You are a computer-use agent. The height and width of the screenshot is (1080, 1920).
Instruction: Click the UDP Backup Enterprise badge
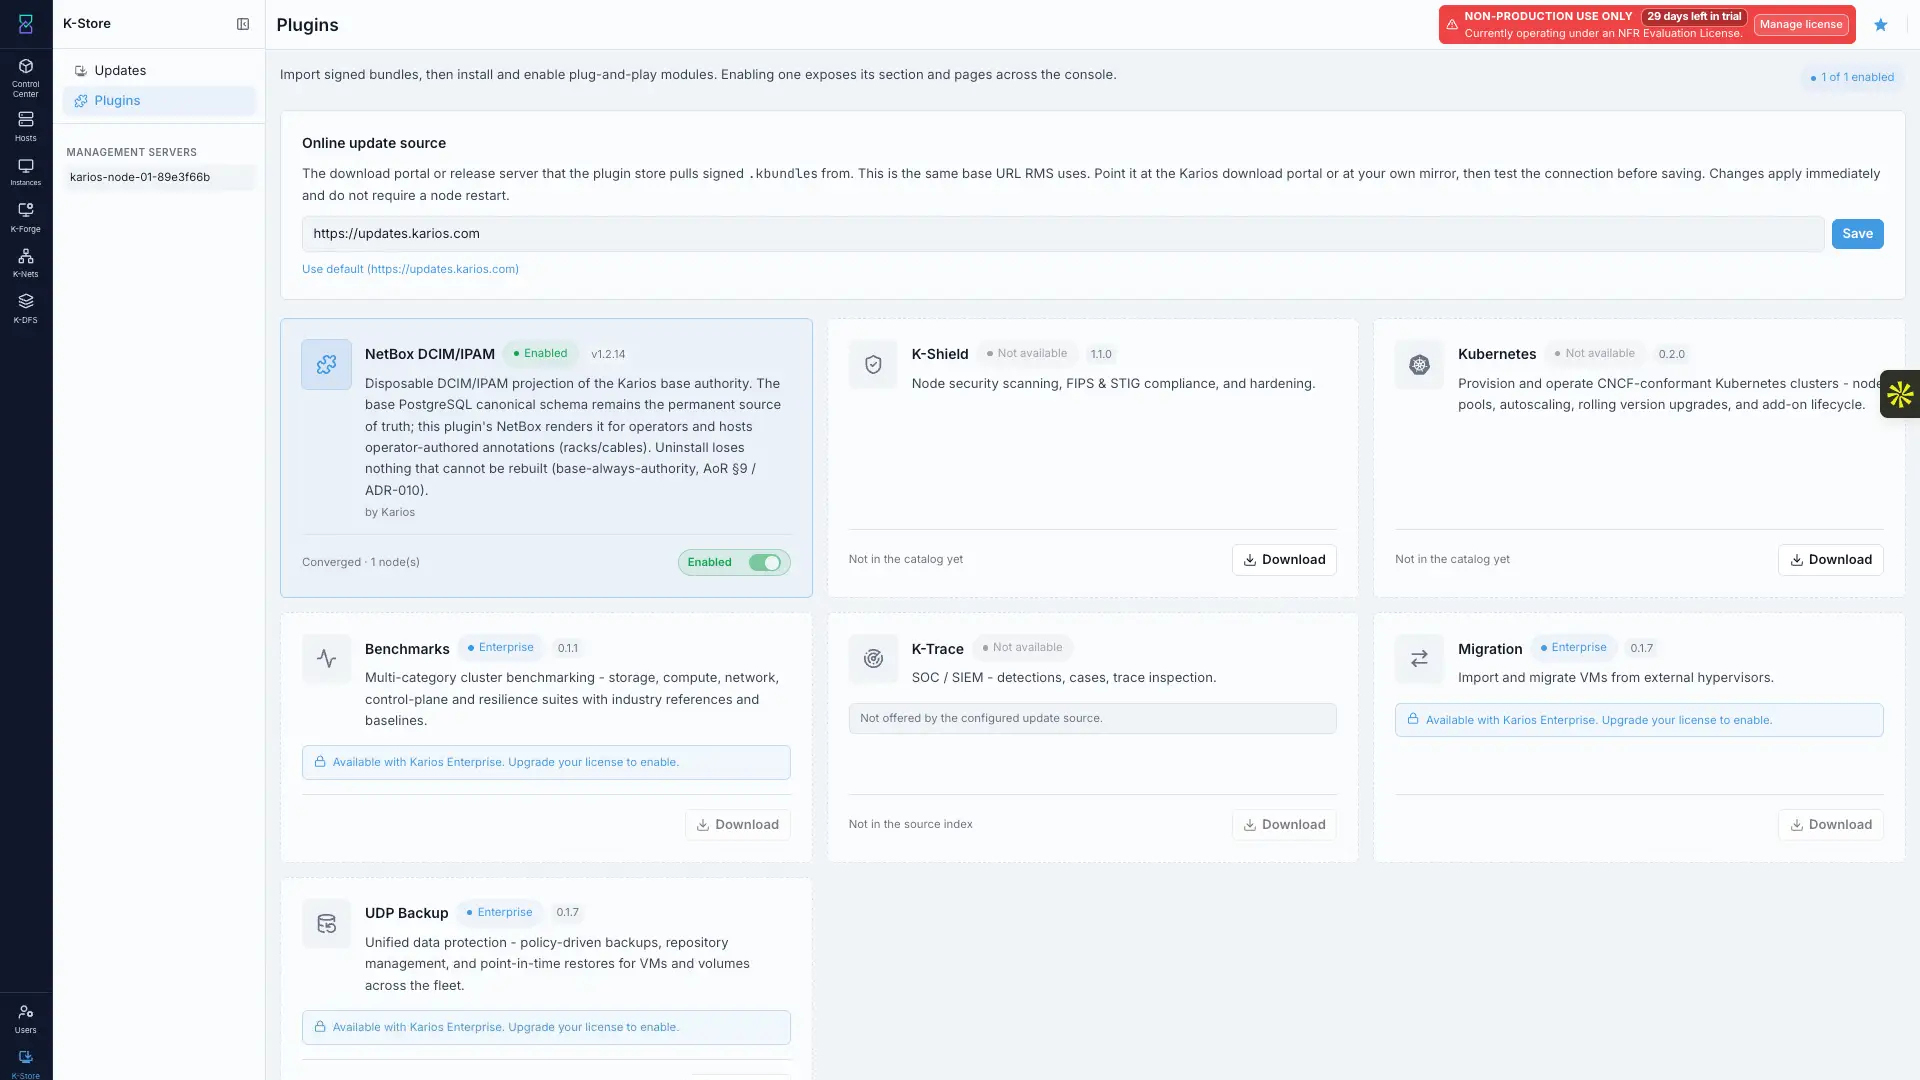[x=499, y=913]
